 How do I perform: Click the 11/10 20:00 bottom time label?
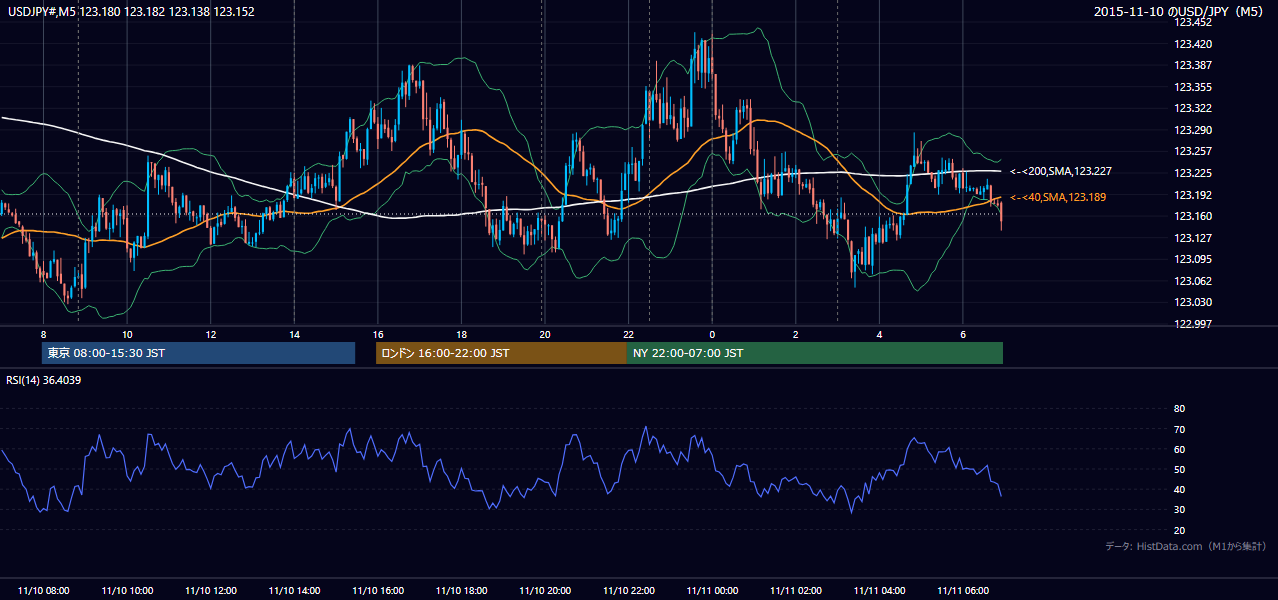[545, 591]
